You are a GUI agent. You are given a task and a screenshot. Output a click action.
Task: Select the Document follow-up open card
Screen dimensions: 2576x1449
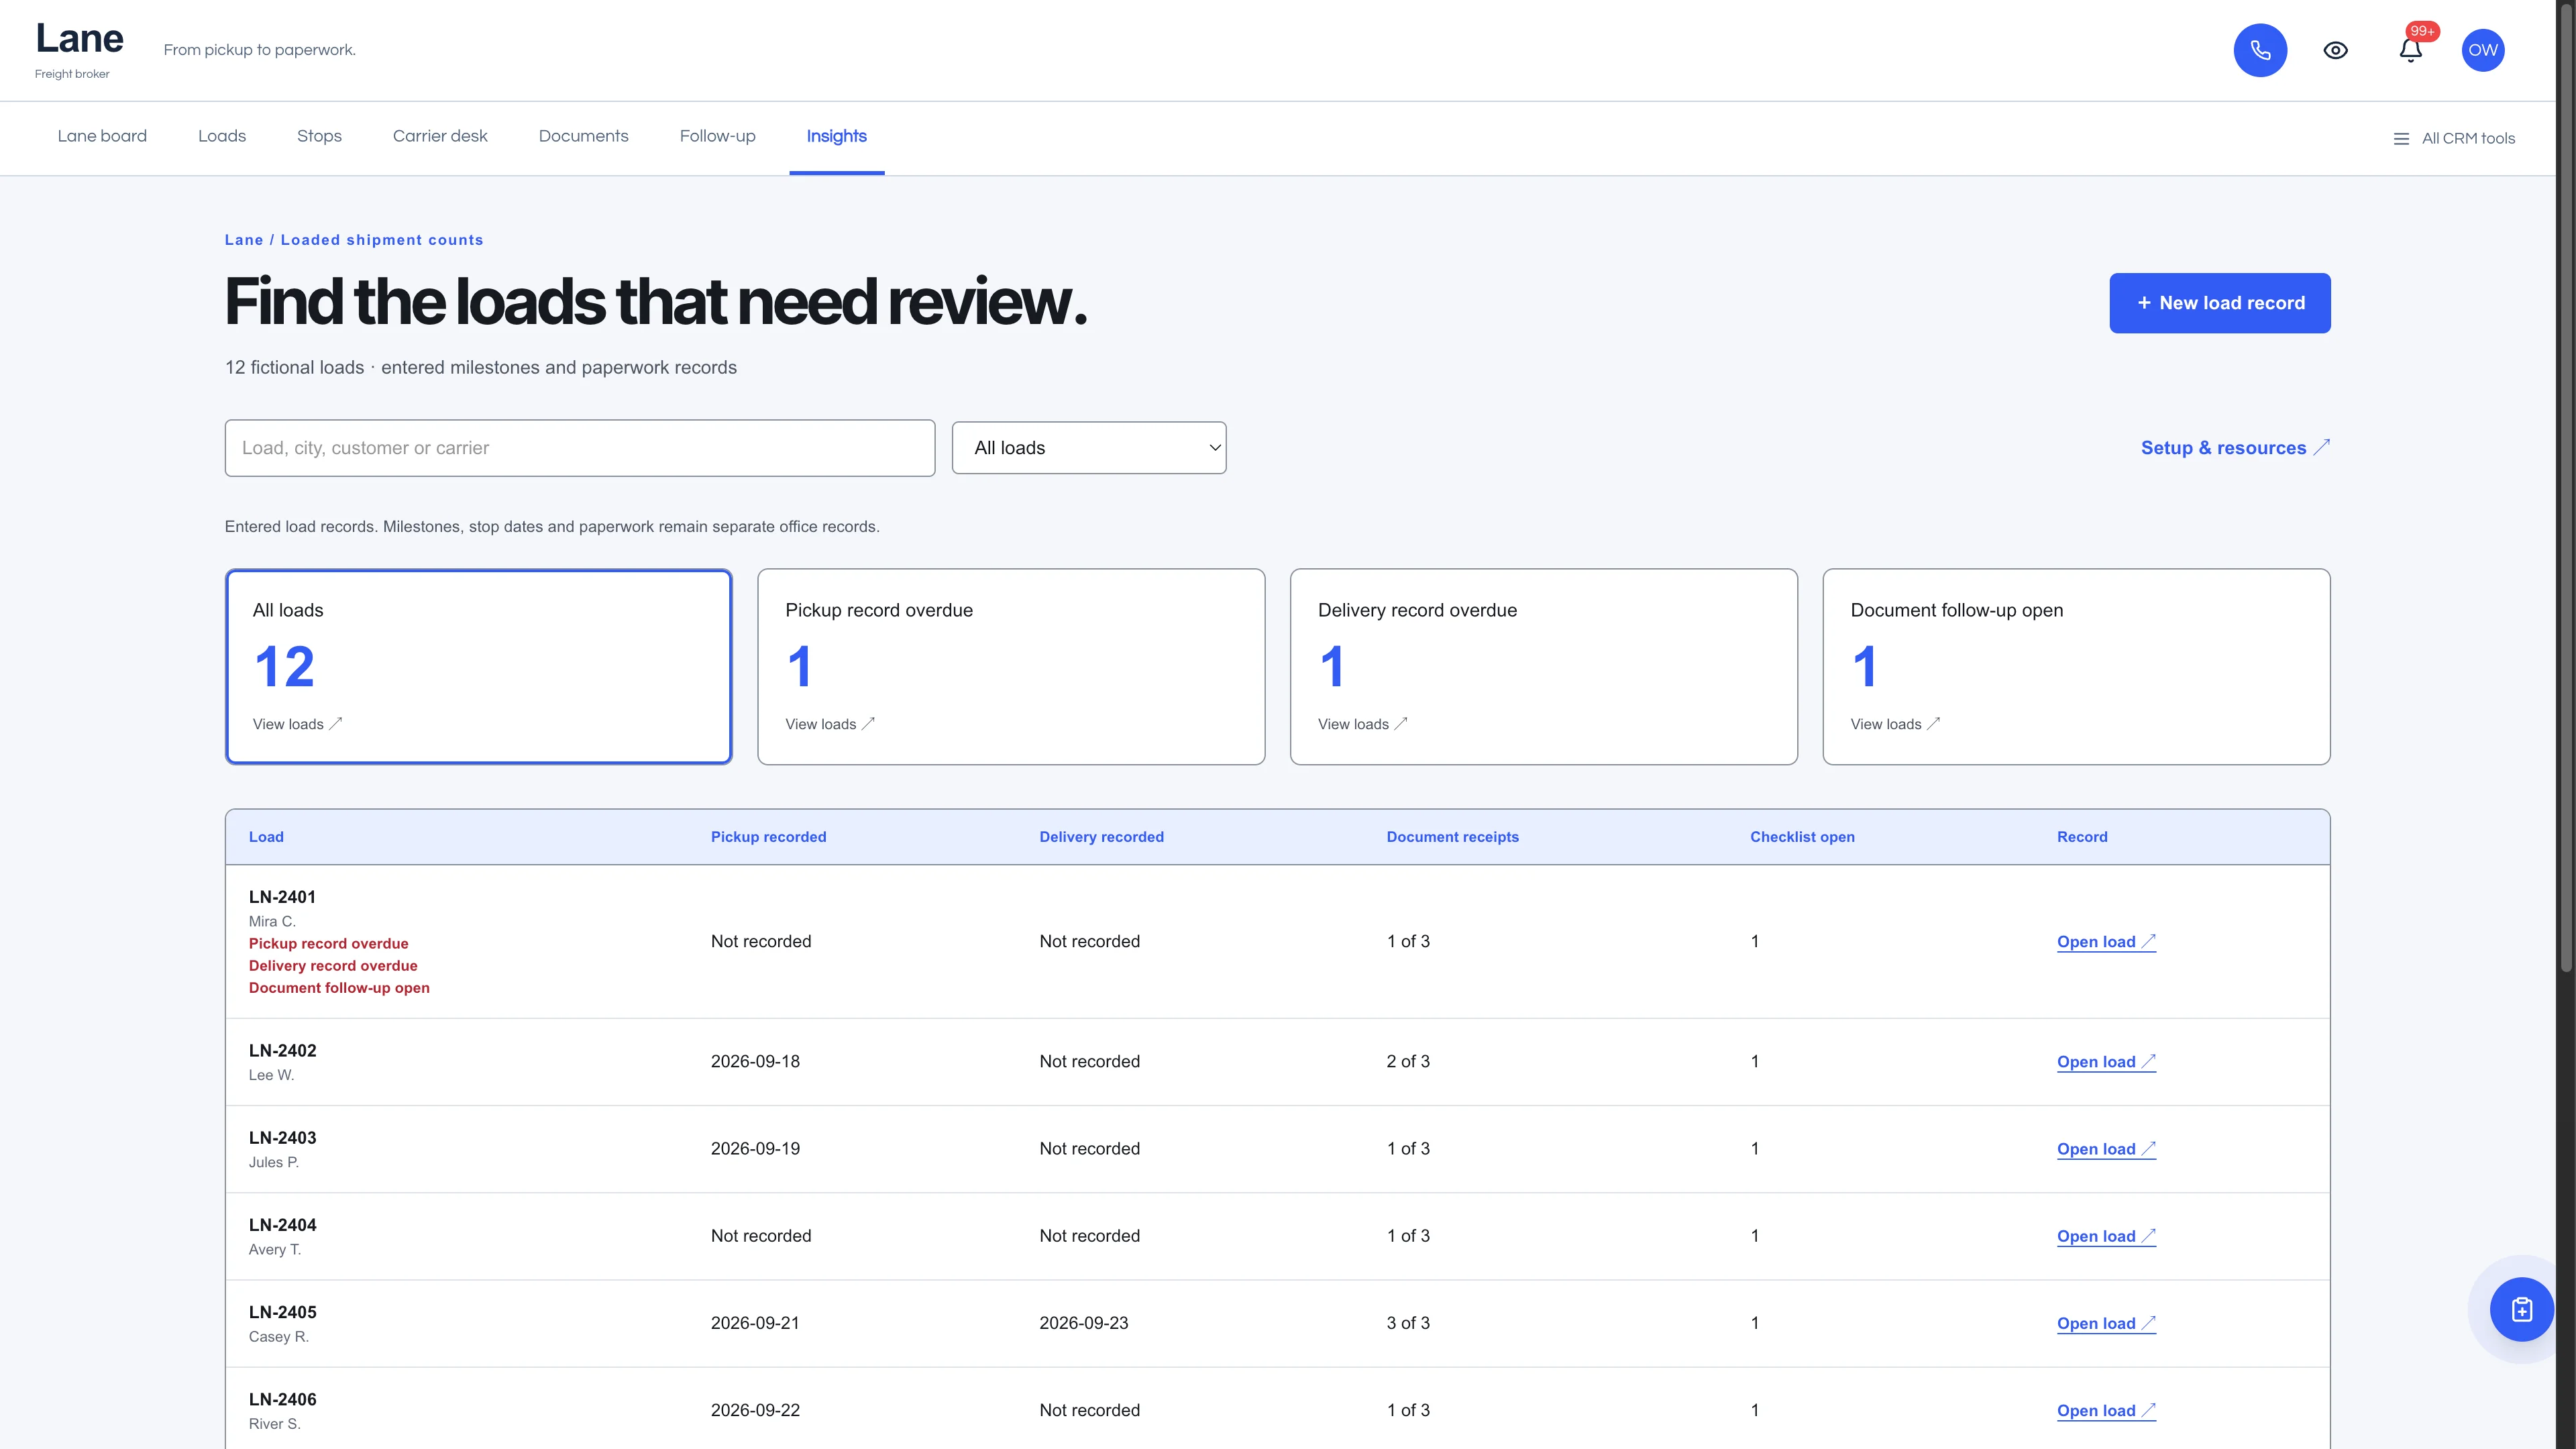coord(2076,667)
